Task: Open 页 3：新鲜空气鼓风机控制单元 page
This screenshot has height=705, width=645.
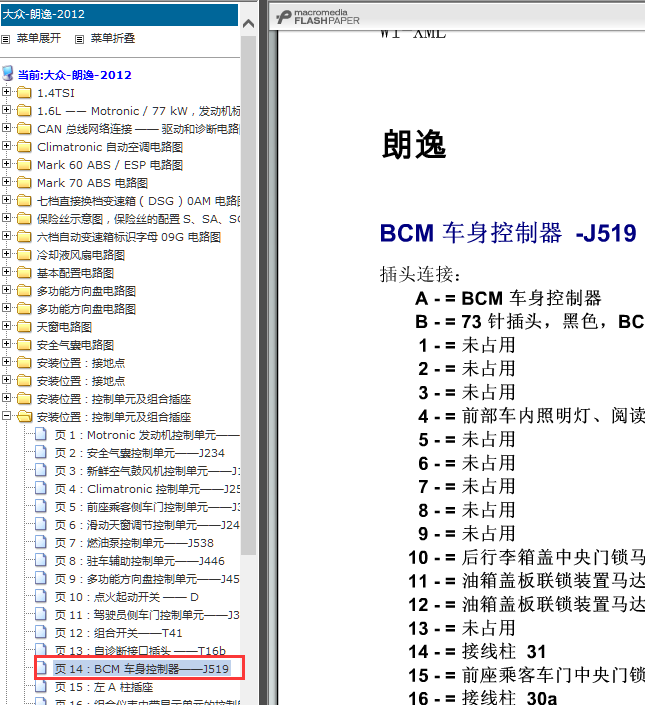Action: point(147,471)
